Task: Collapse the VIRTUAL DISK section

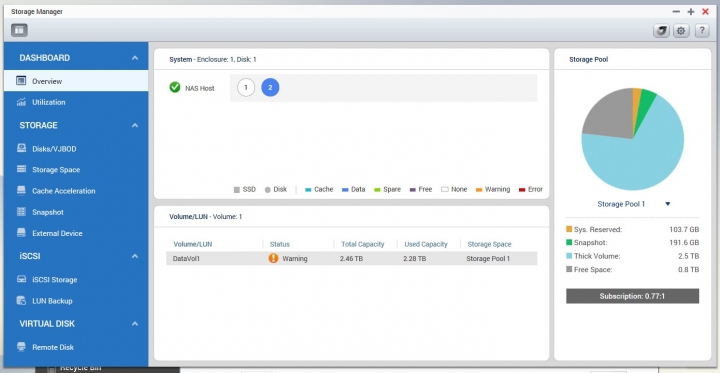Action: coord(135,324)
